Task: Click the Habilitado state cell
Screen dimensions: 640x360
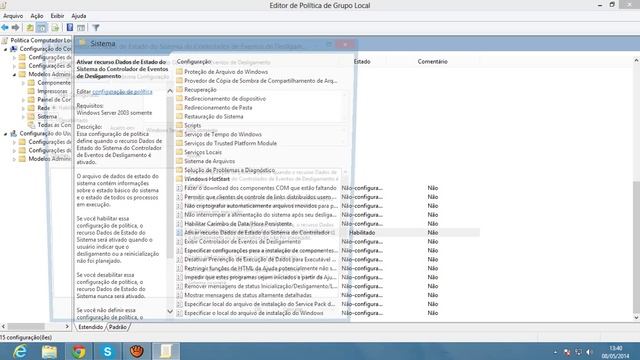Action: pyautogui.click(x=362, y=233)
